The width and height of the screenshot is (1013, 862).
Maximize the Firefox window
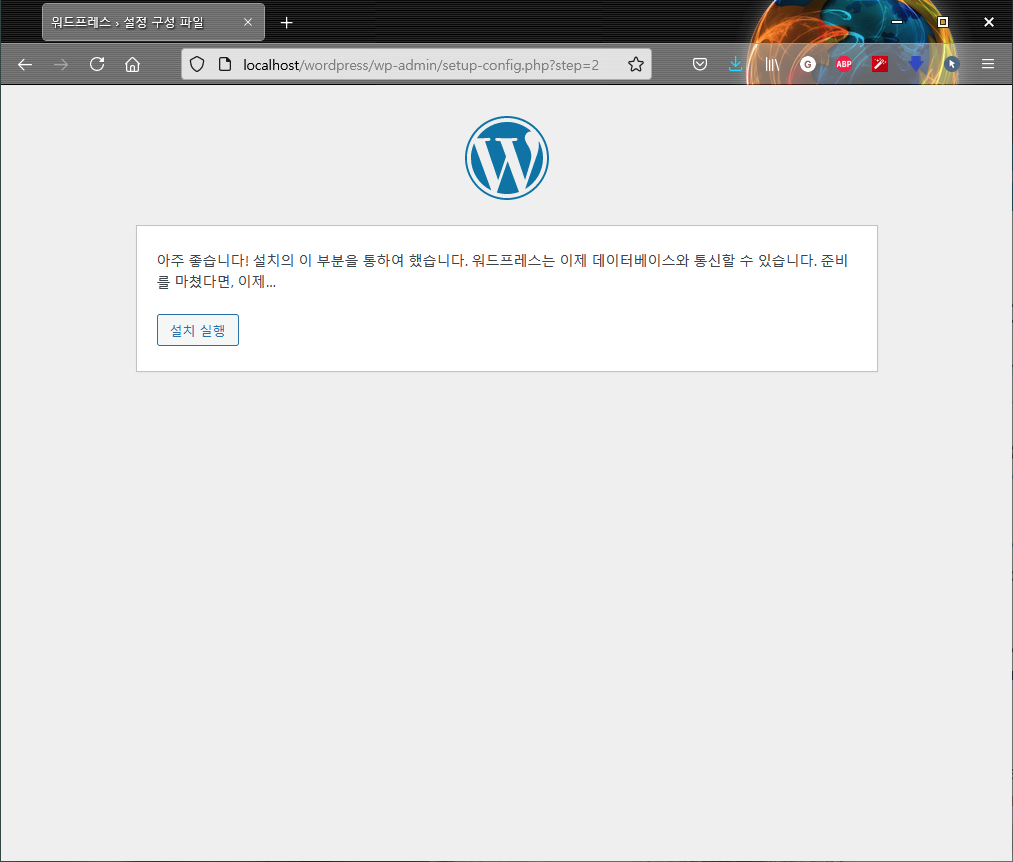[943, 22]
